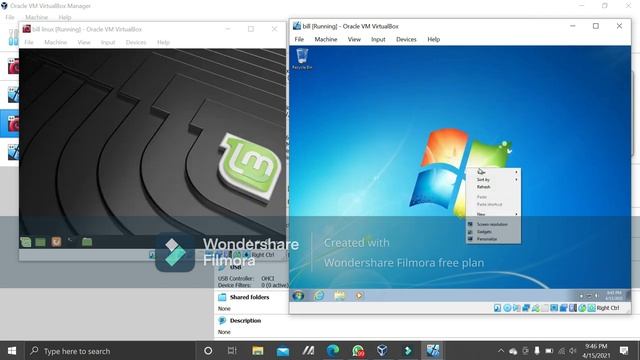This screenshot has height=360, width=640.
Task: Open Machine menu in VirtualBox Manager window
Action: [x=36, y=17]
